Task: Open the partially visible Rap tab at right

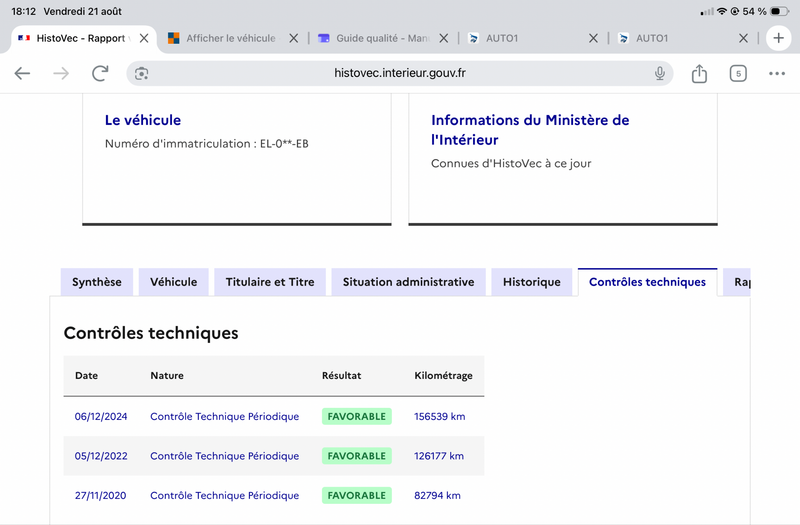Action: pos(739,282)
